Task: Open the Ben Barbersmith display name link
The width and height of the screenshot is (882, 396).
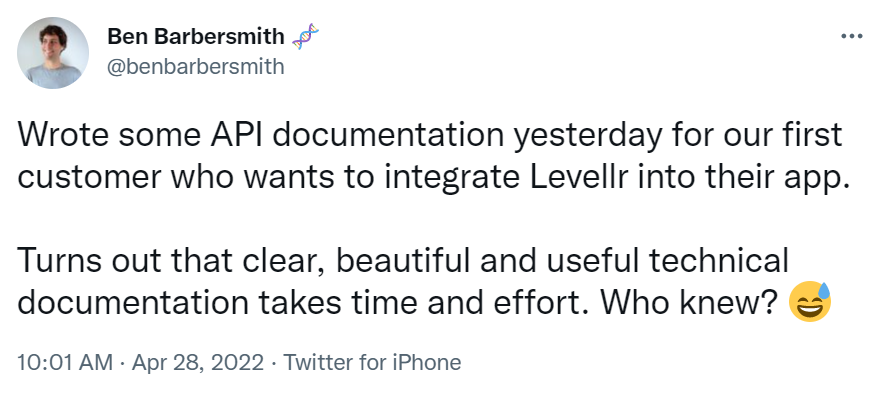Action: (196, 37)
